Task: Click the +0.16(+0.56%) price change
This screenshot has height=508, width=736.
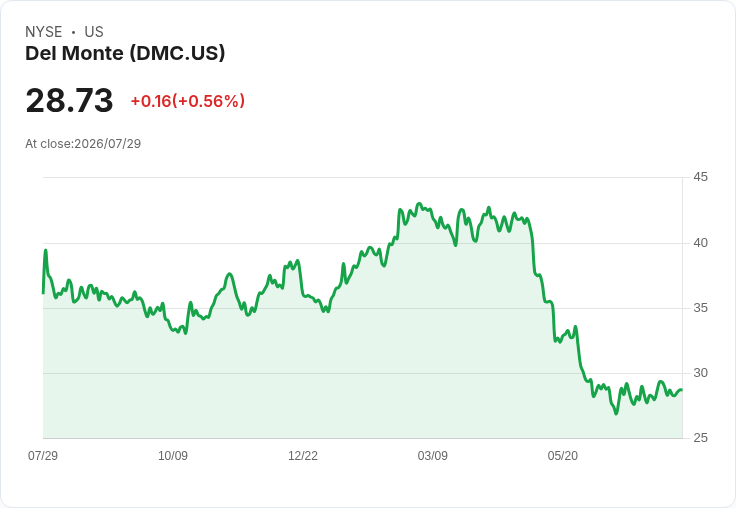Action: click(x=188, y=101)
